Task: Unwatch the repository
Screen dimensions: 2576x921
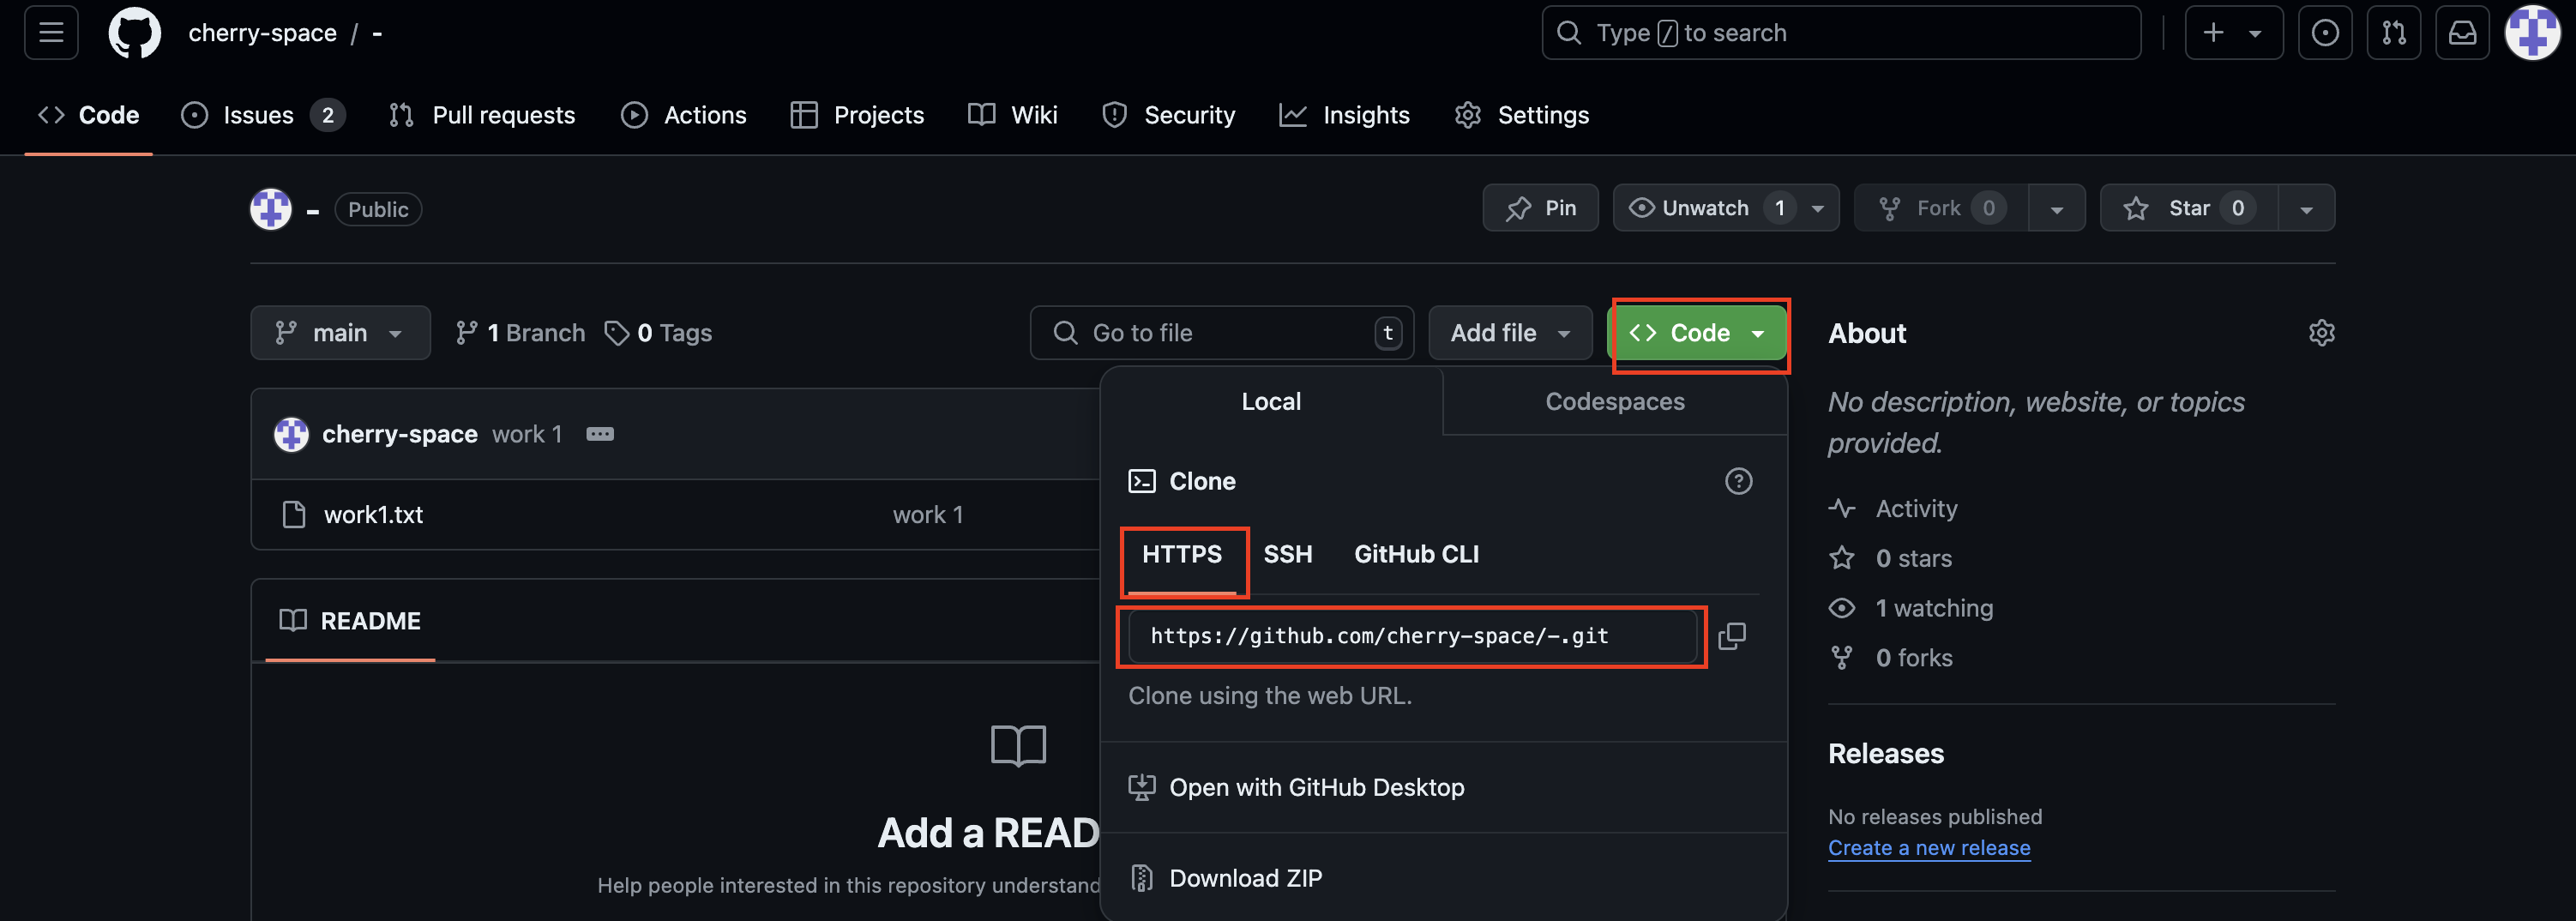Action: click(1705, 208)
